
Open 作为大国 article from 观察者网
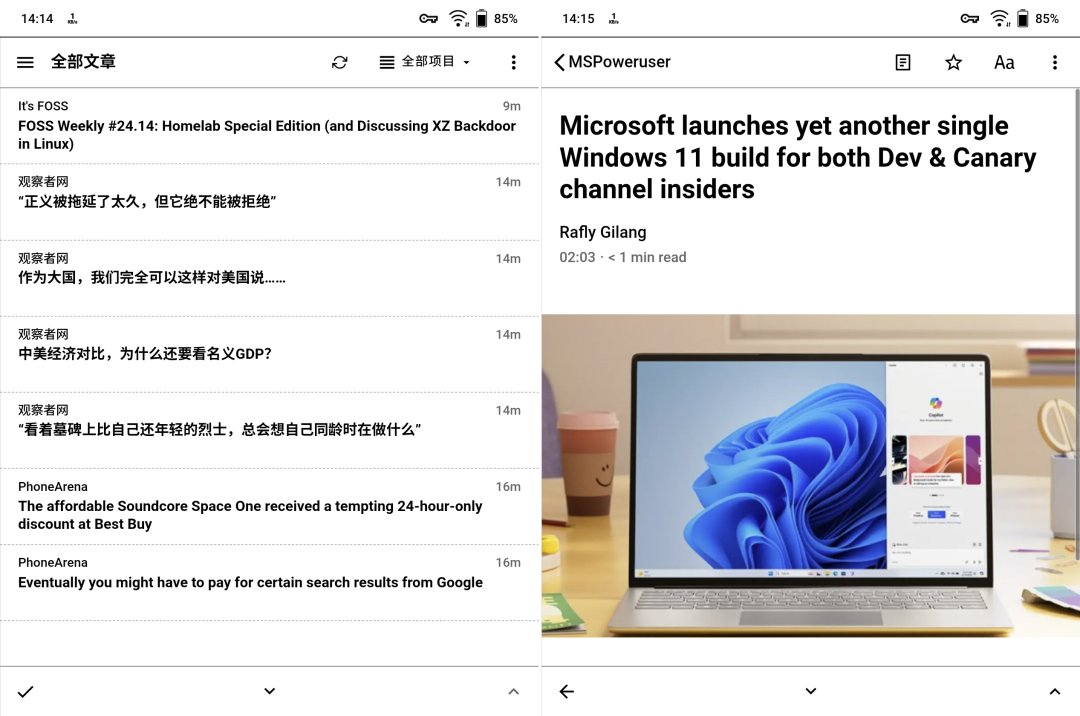point(269,279)
